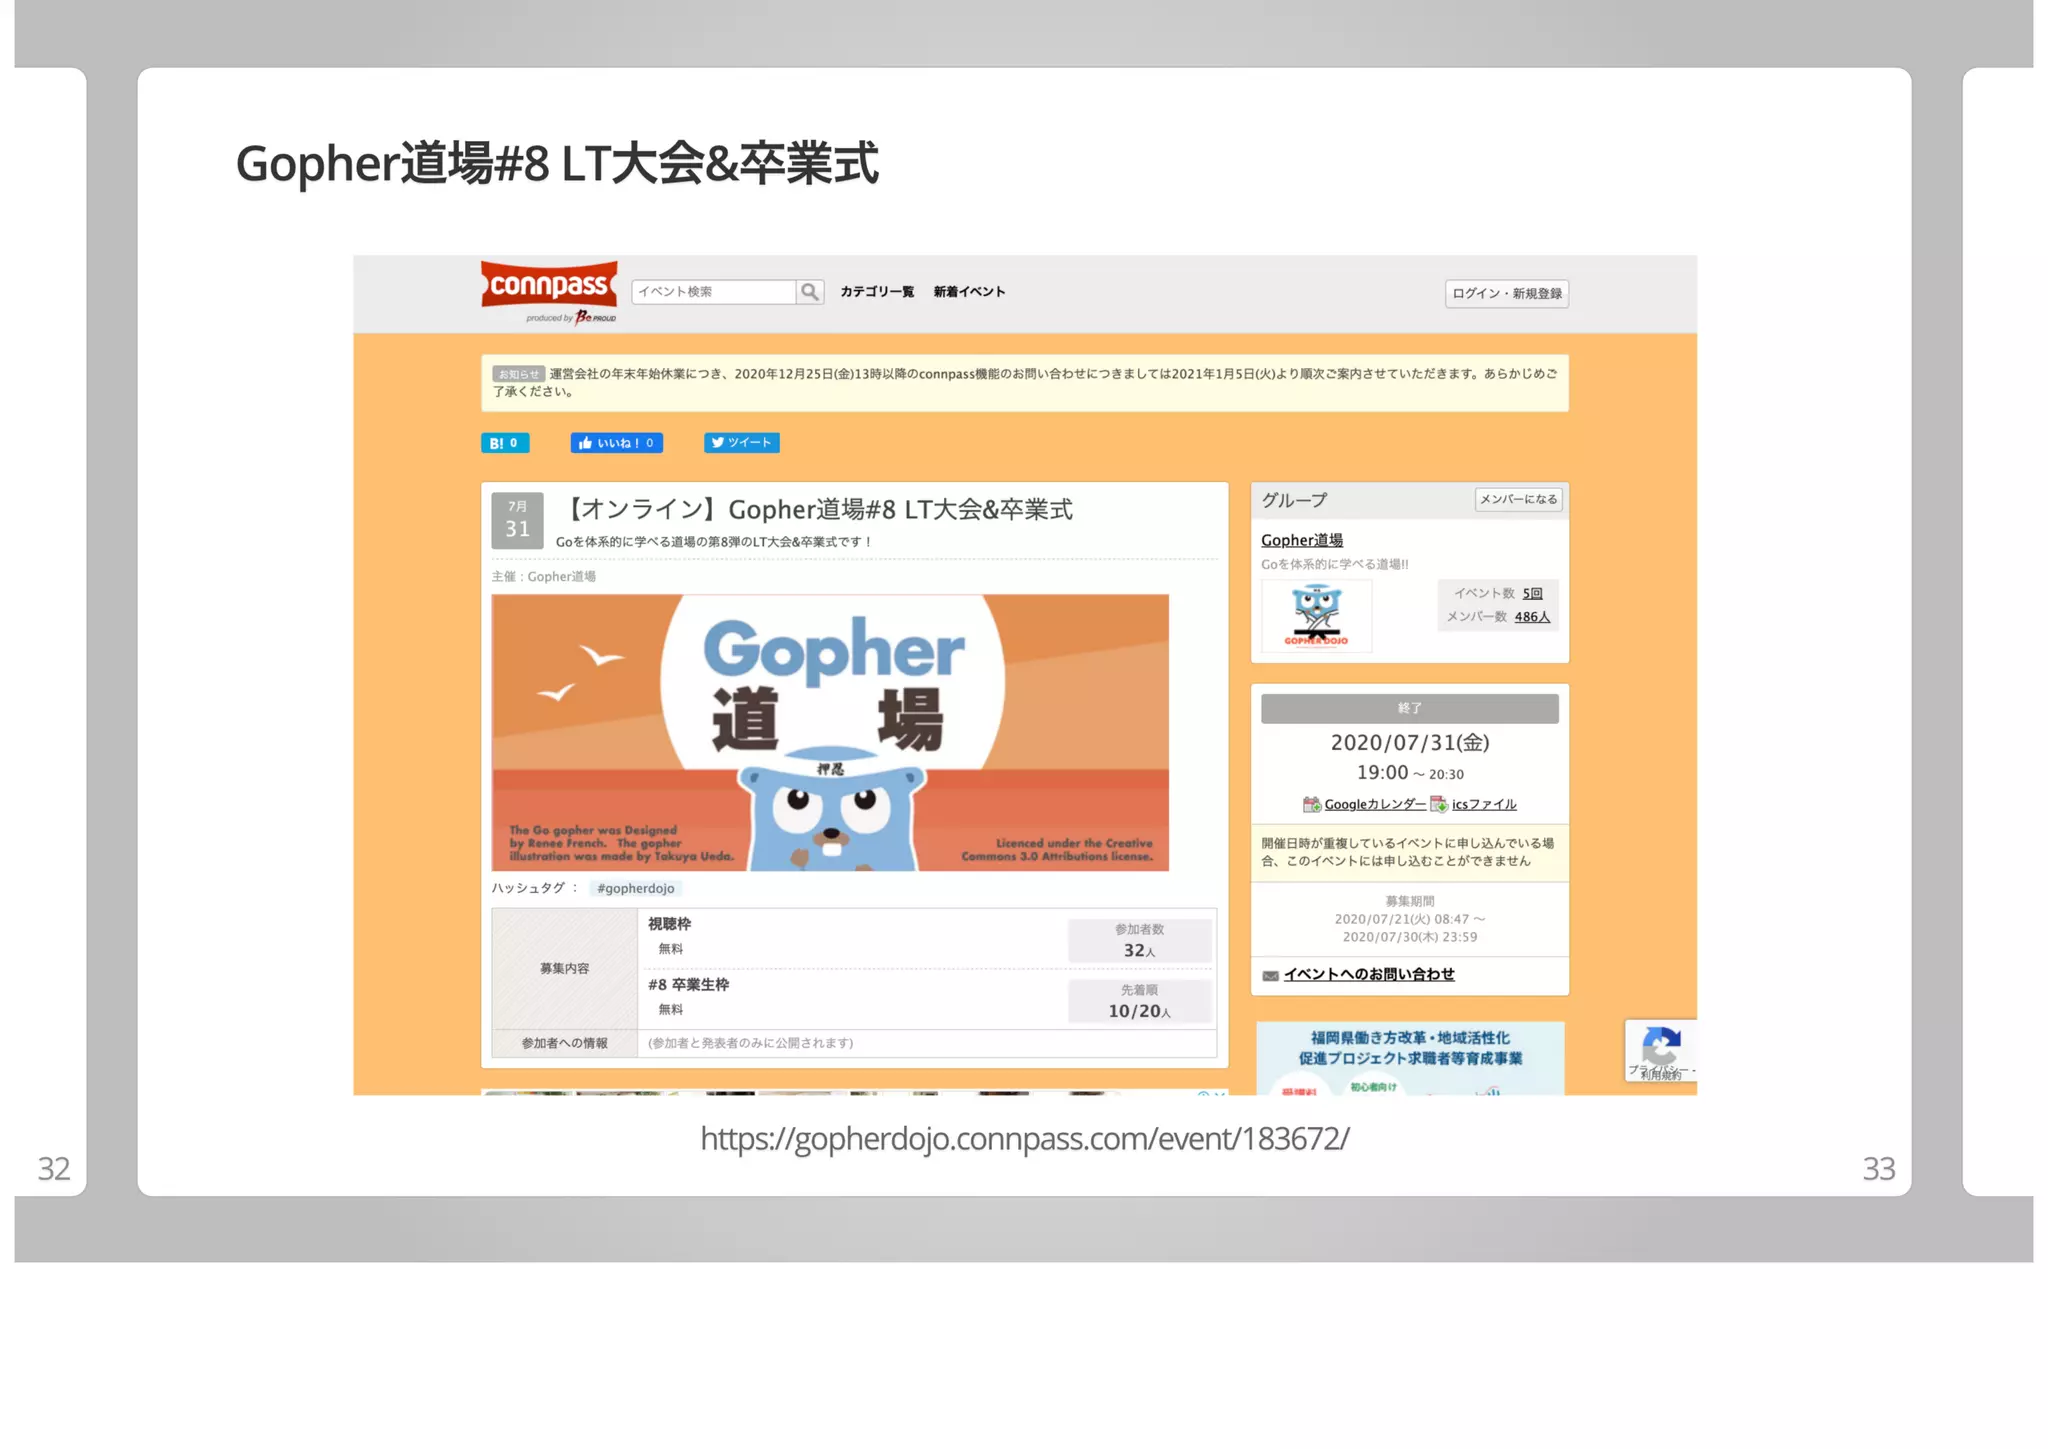This screenshot has height=1449, width=2048.
Task: Click the ics file download icon
Action: tap(1439, 804)
